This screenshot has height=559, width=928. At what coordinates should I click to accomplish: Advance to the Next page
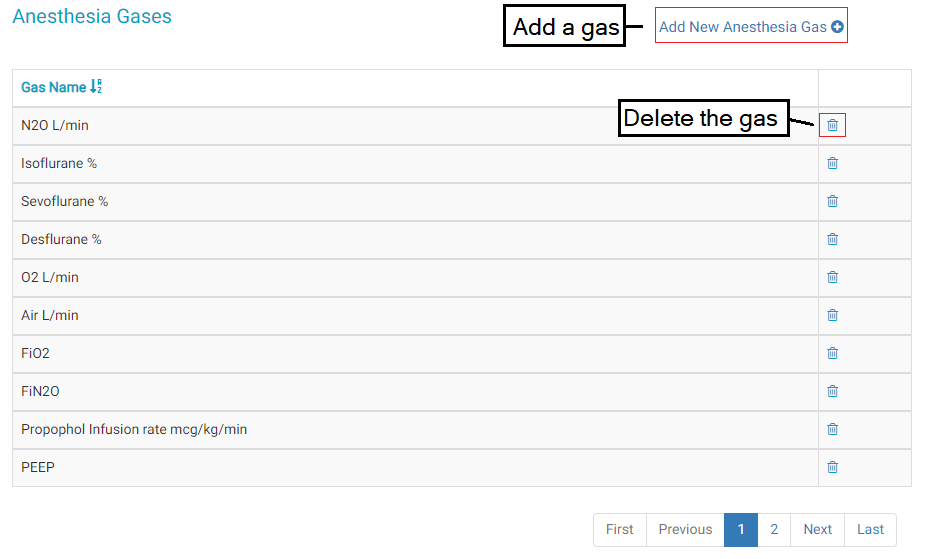coord(817,530)
